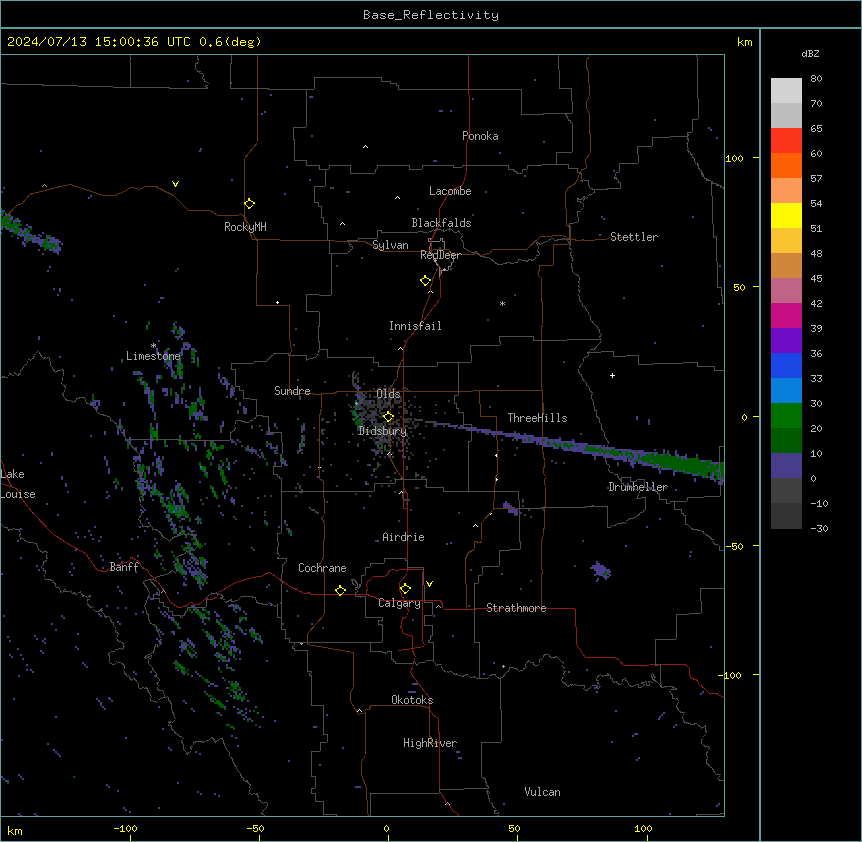Click the yellow diamond marker above Calgary label
Image resolution: width=862 pixels, height=842 pixels.
tap(405, 589)
